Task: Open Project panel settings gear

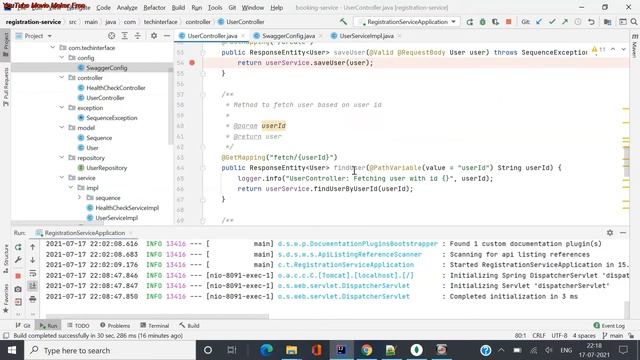Action: (x=154, y=36)
